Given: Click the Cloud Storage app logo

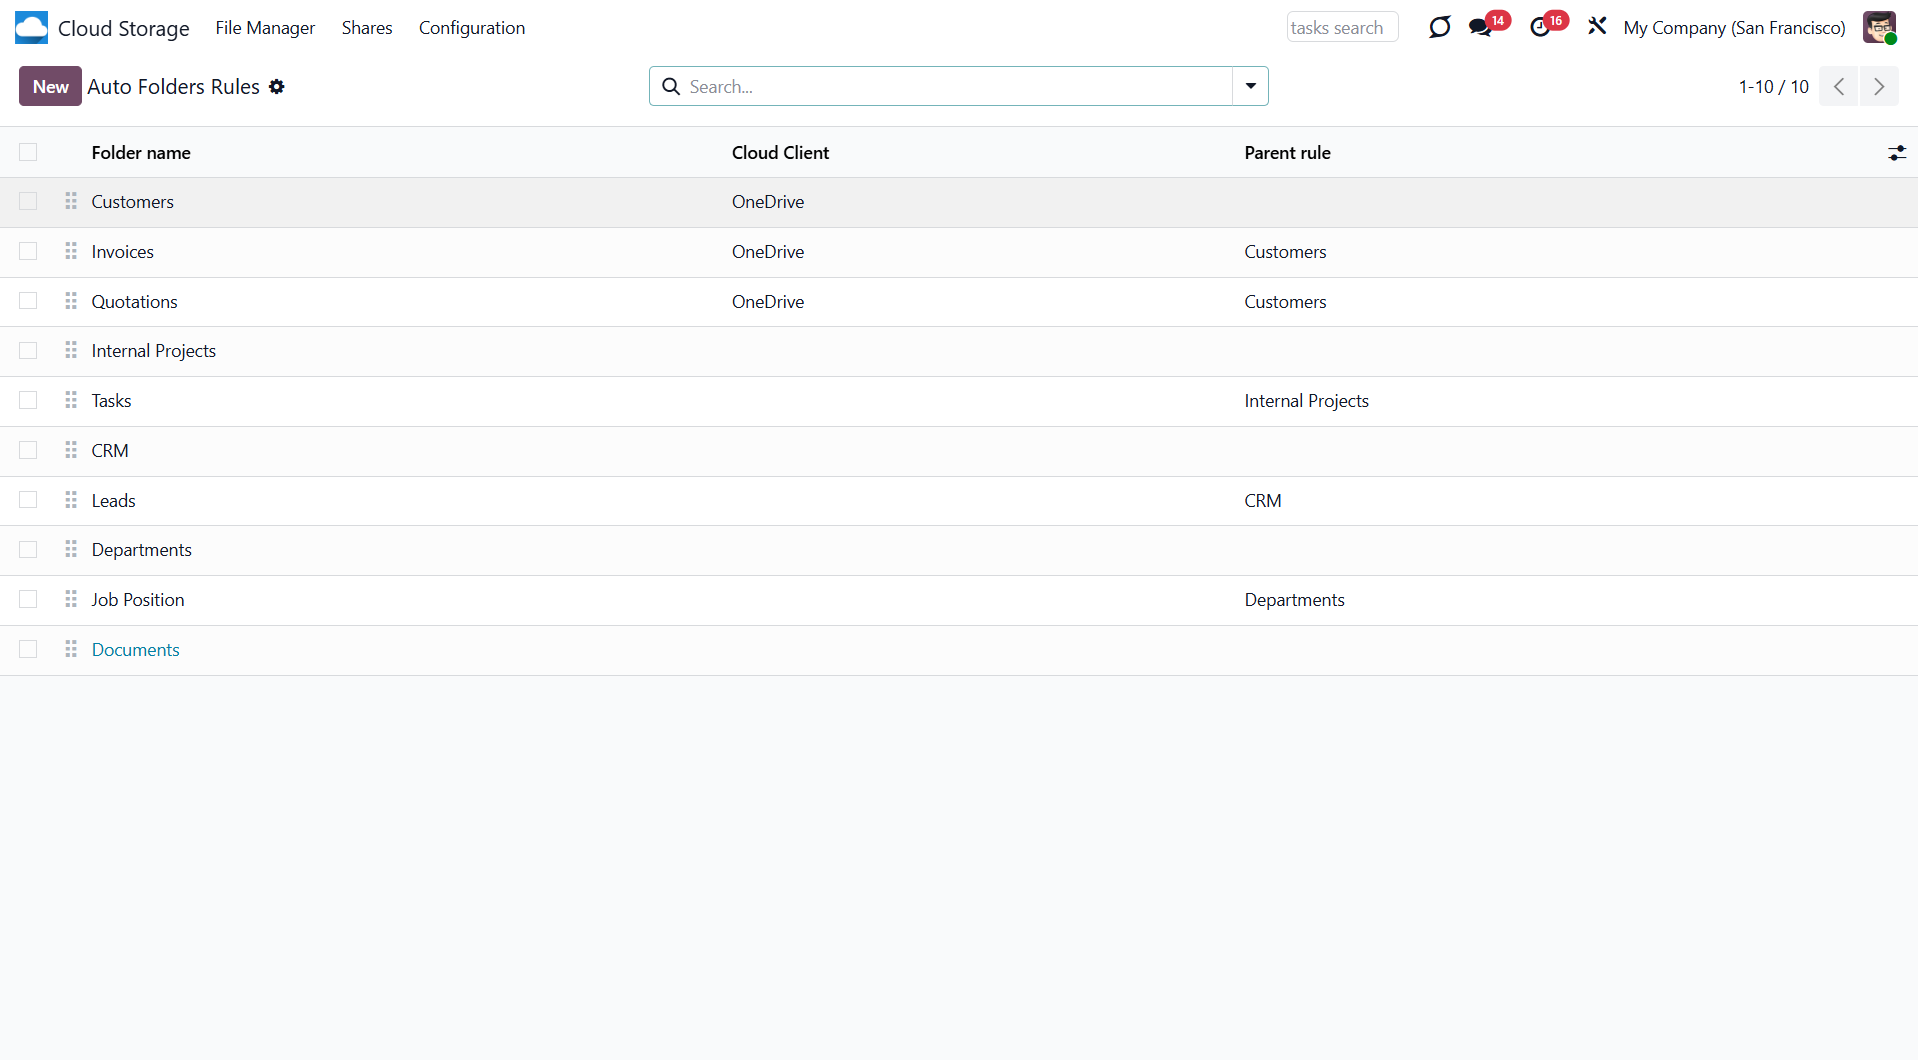Looking at the screenshot, I should [31, 28].
